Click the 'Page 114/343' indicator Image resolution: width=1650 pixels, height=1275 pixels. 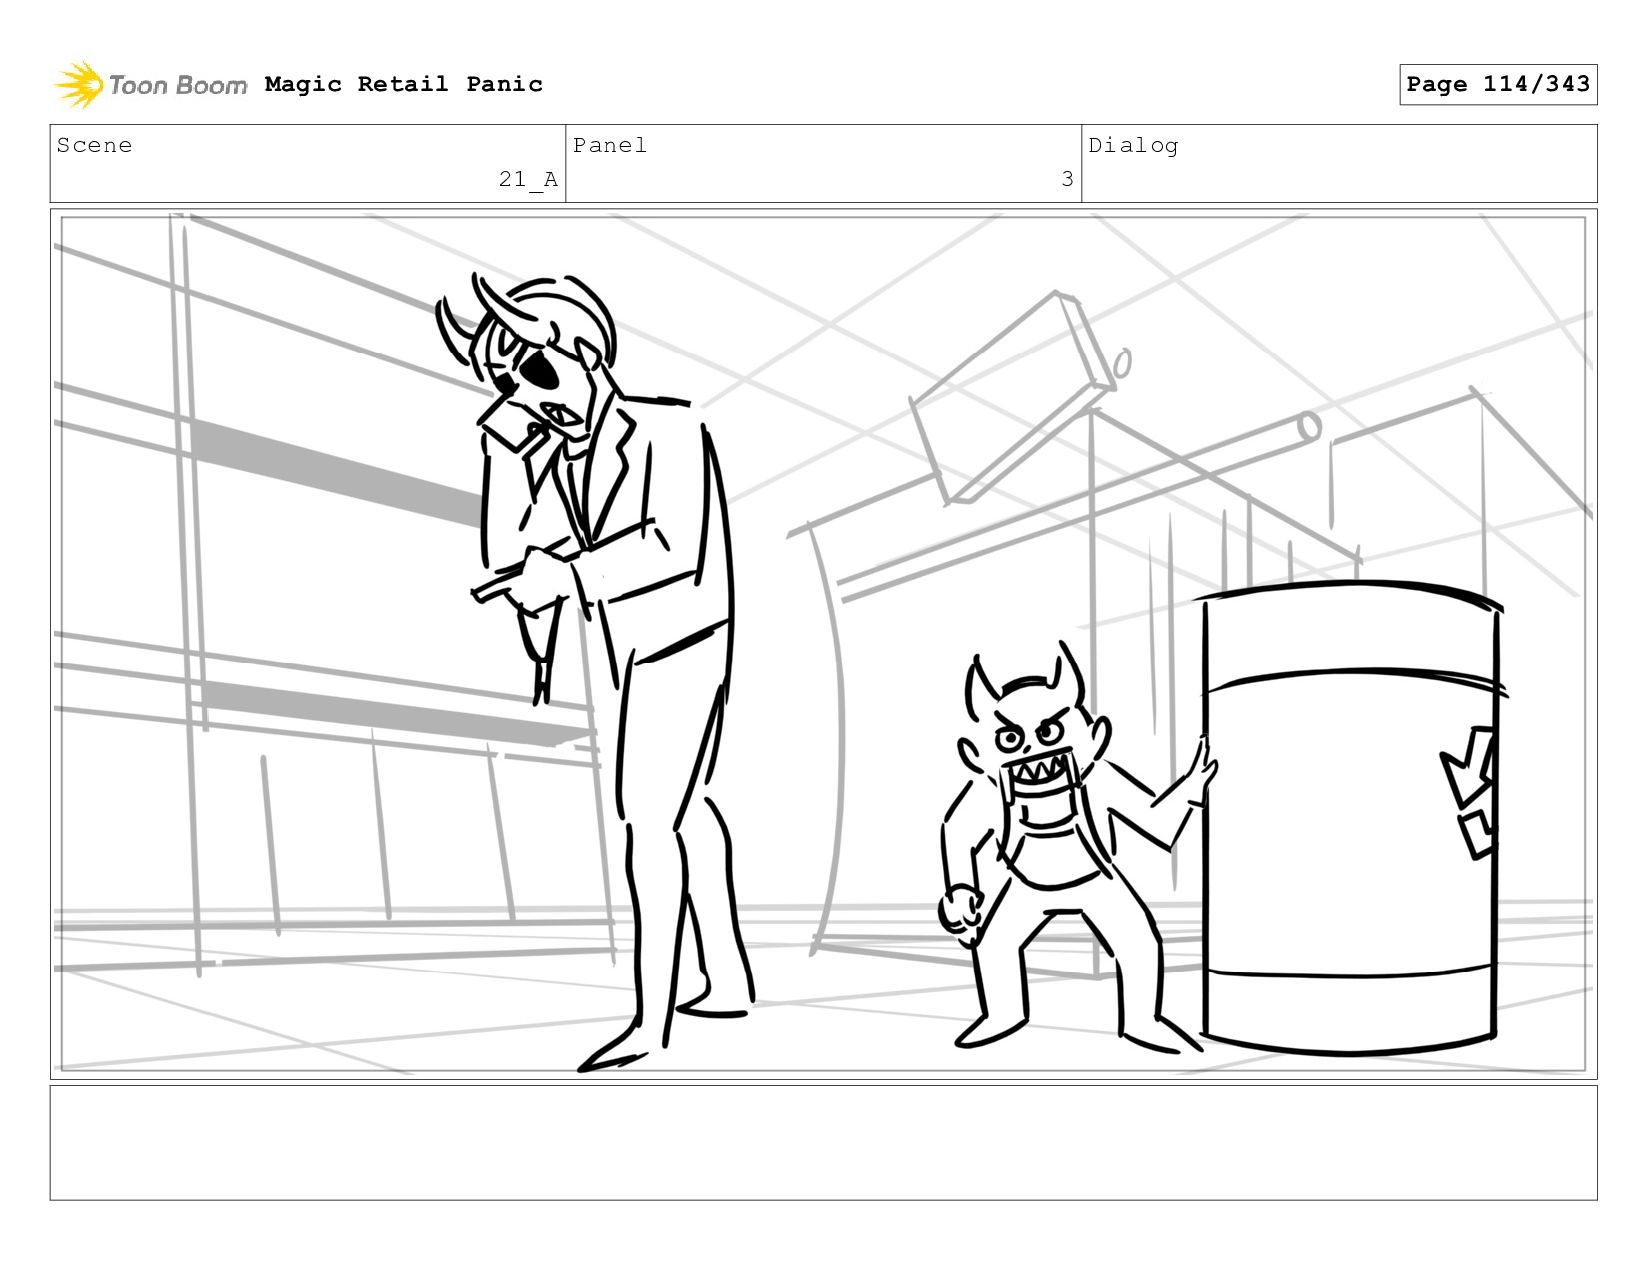tap(1498, 84)
